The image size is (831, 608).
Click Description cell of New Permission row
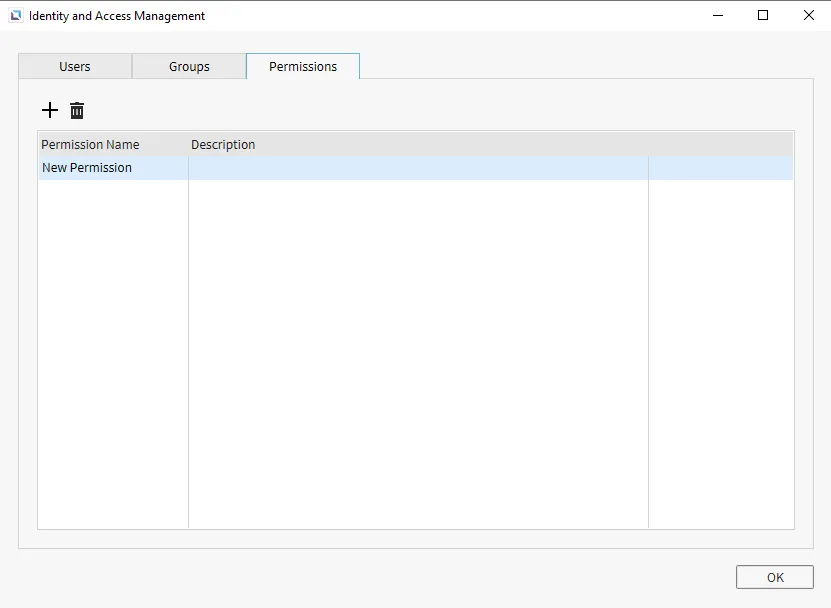coord(418,168)
